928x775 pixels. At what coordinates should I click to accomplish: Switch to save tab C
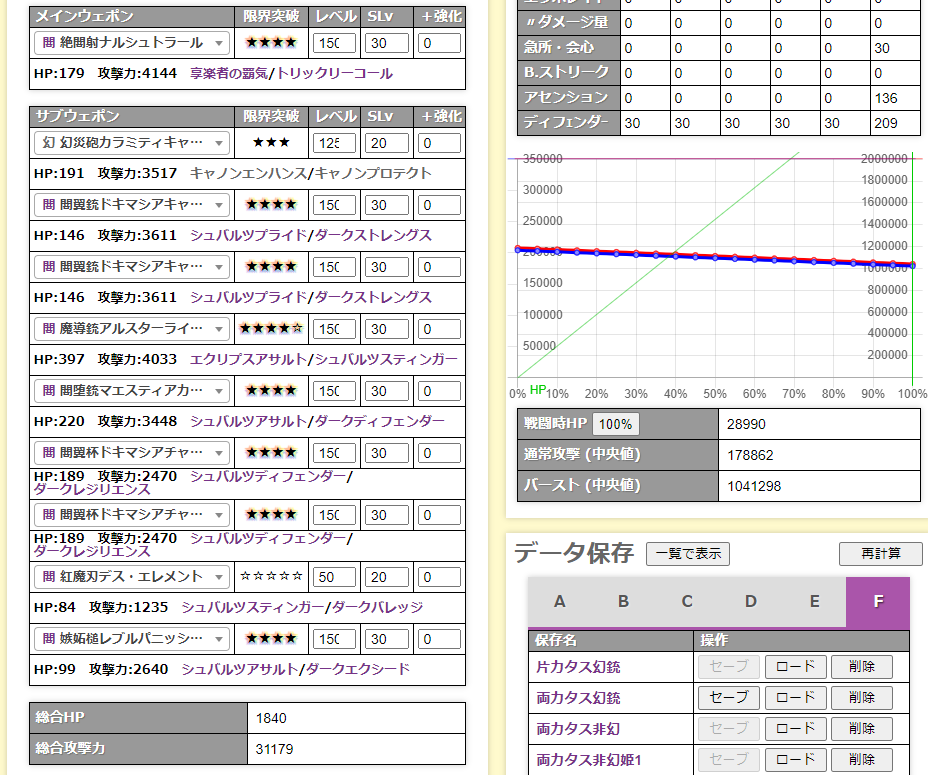coord(687,602)
